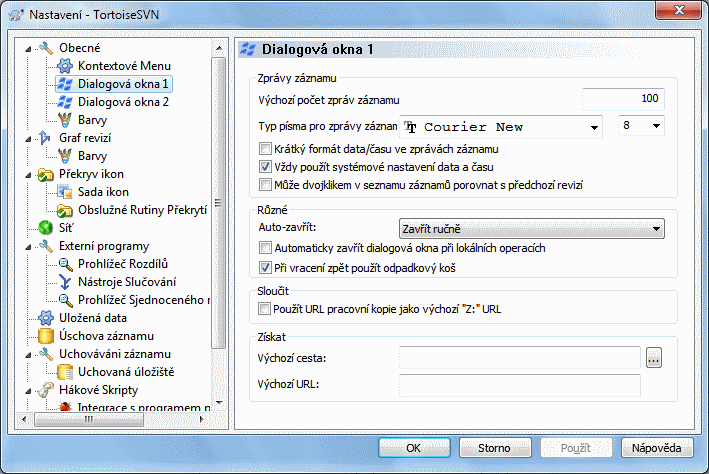Select Nástroje Slučování tree item
This screenshot has height=474, width=709.
127,282
